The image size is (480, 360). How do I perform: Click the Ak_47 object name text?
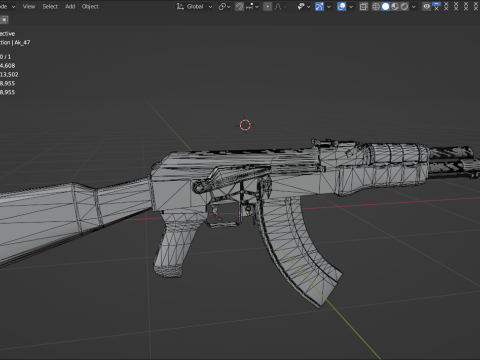pos(22,42)
